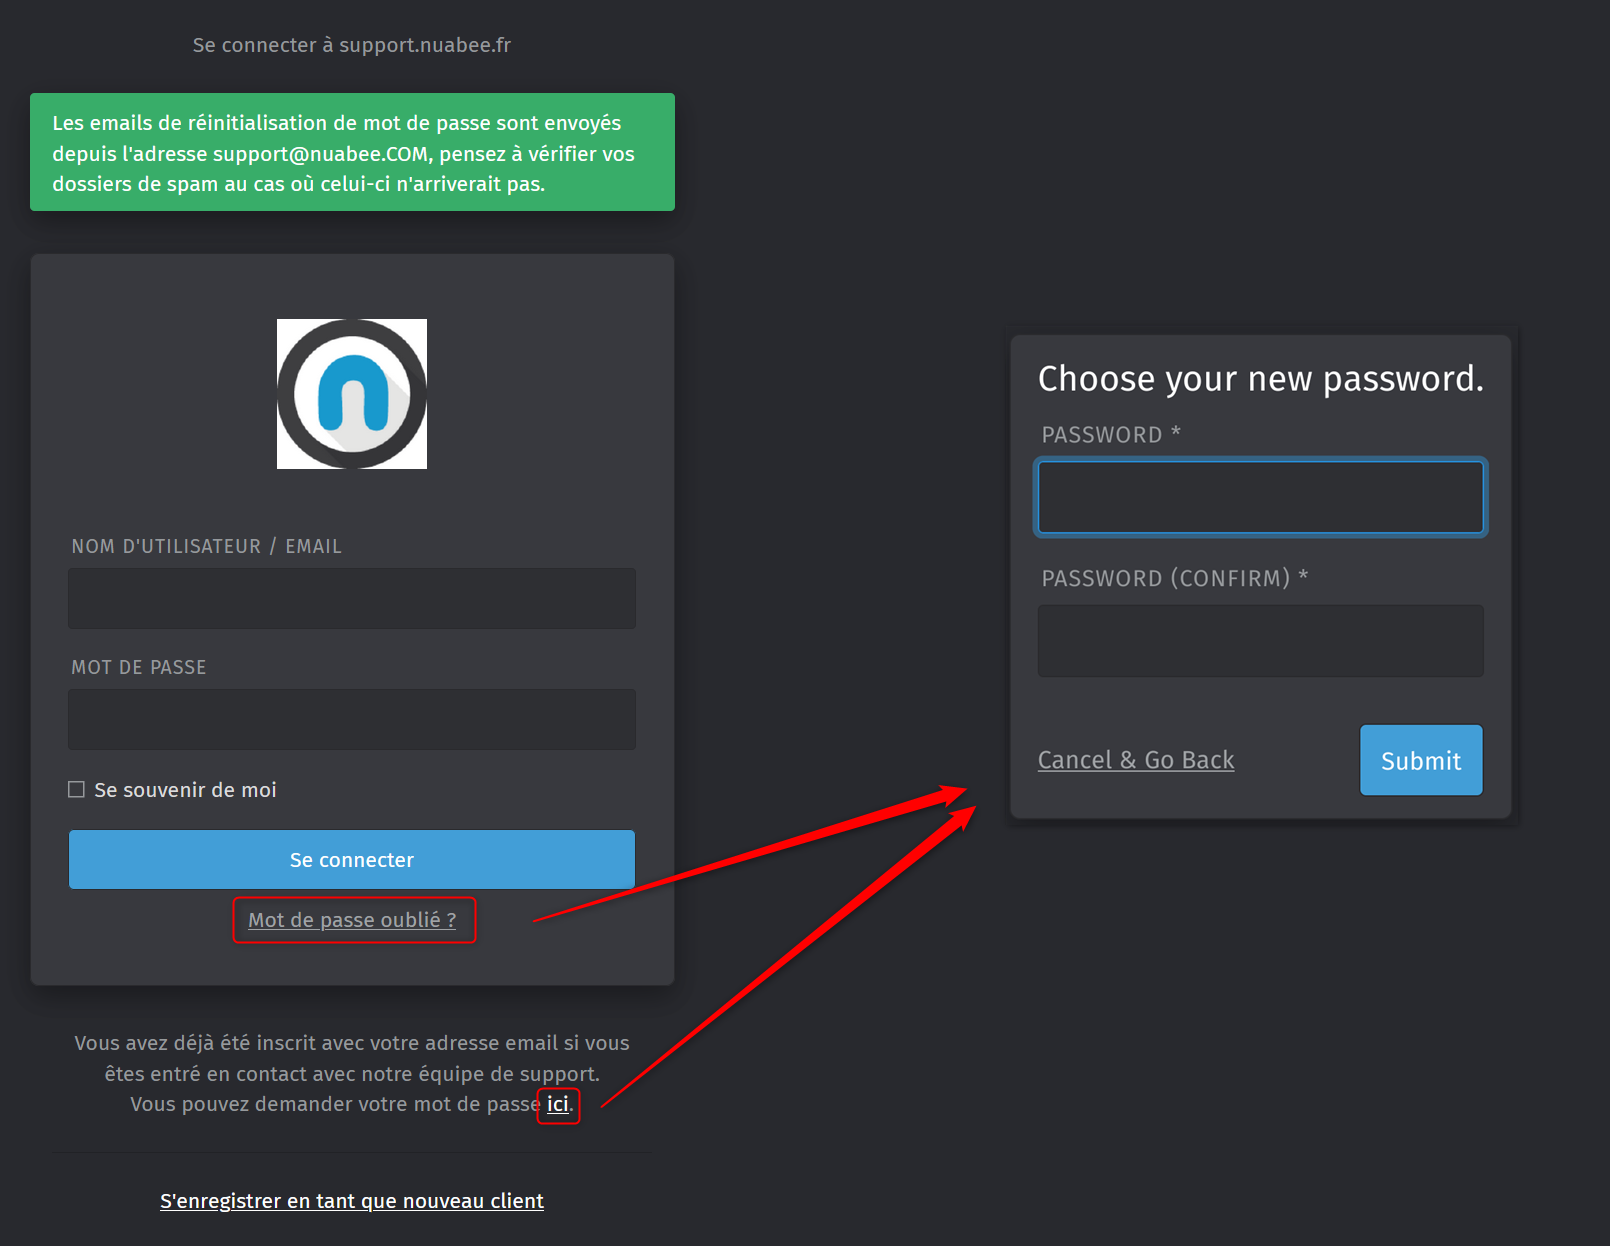Screen dimensions: 1610x1246
Task: Click Cancel & Go Back
Action: point(1136,760)
